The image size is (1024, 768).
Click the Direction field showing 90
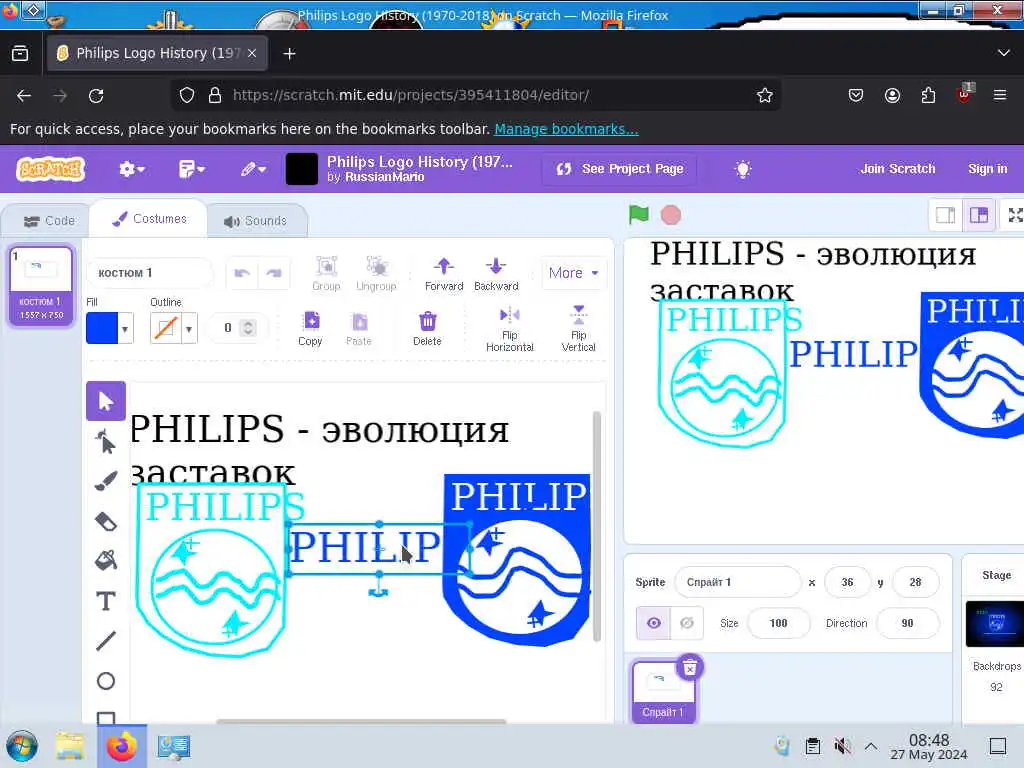907,623
